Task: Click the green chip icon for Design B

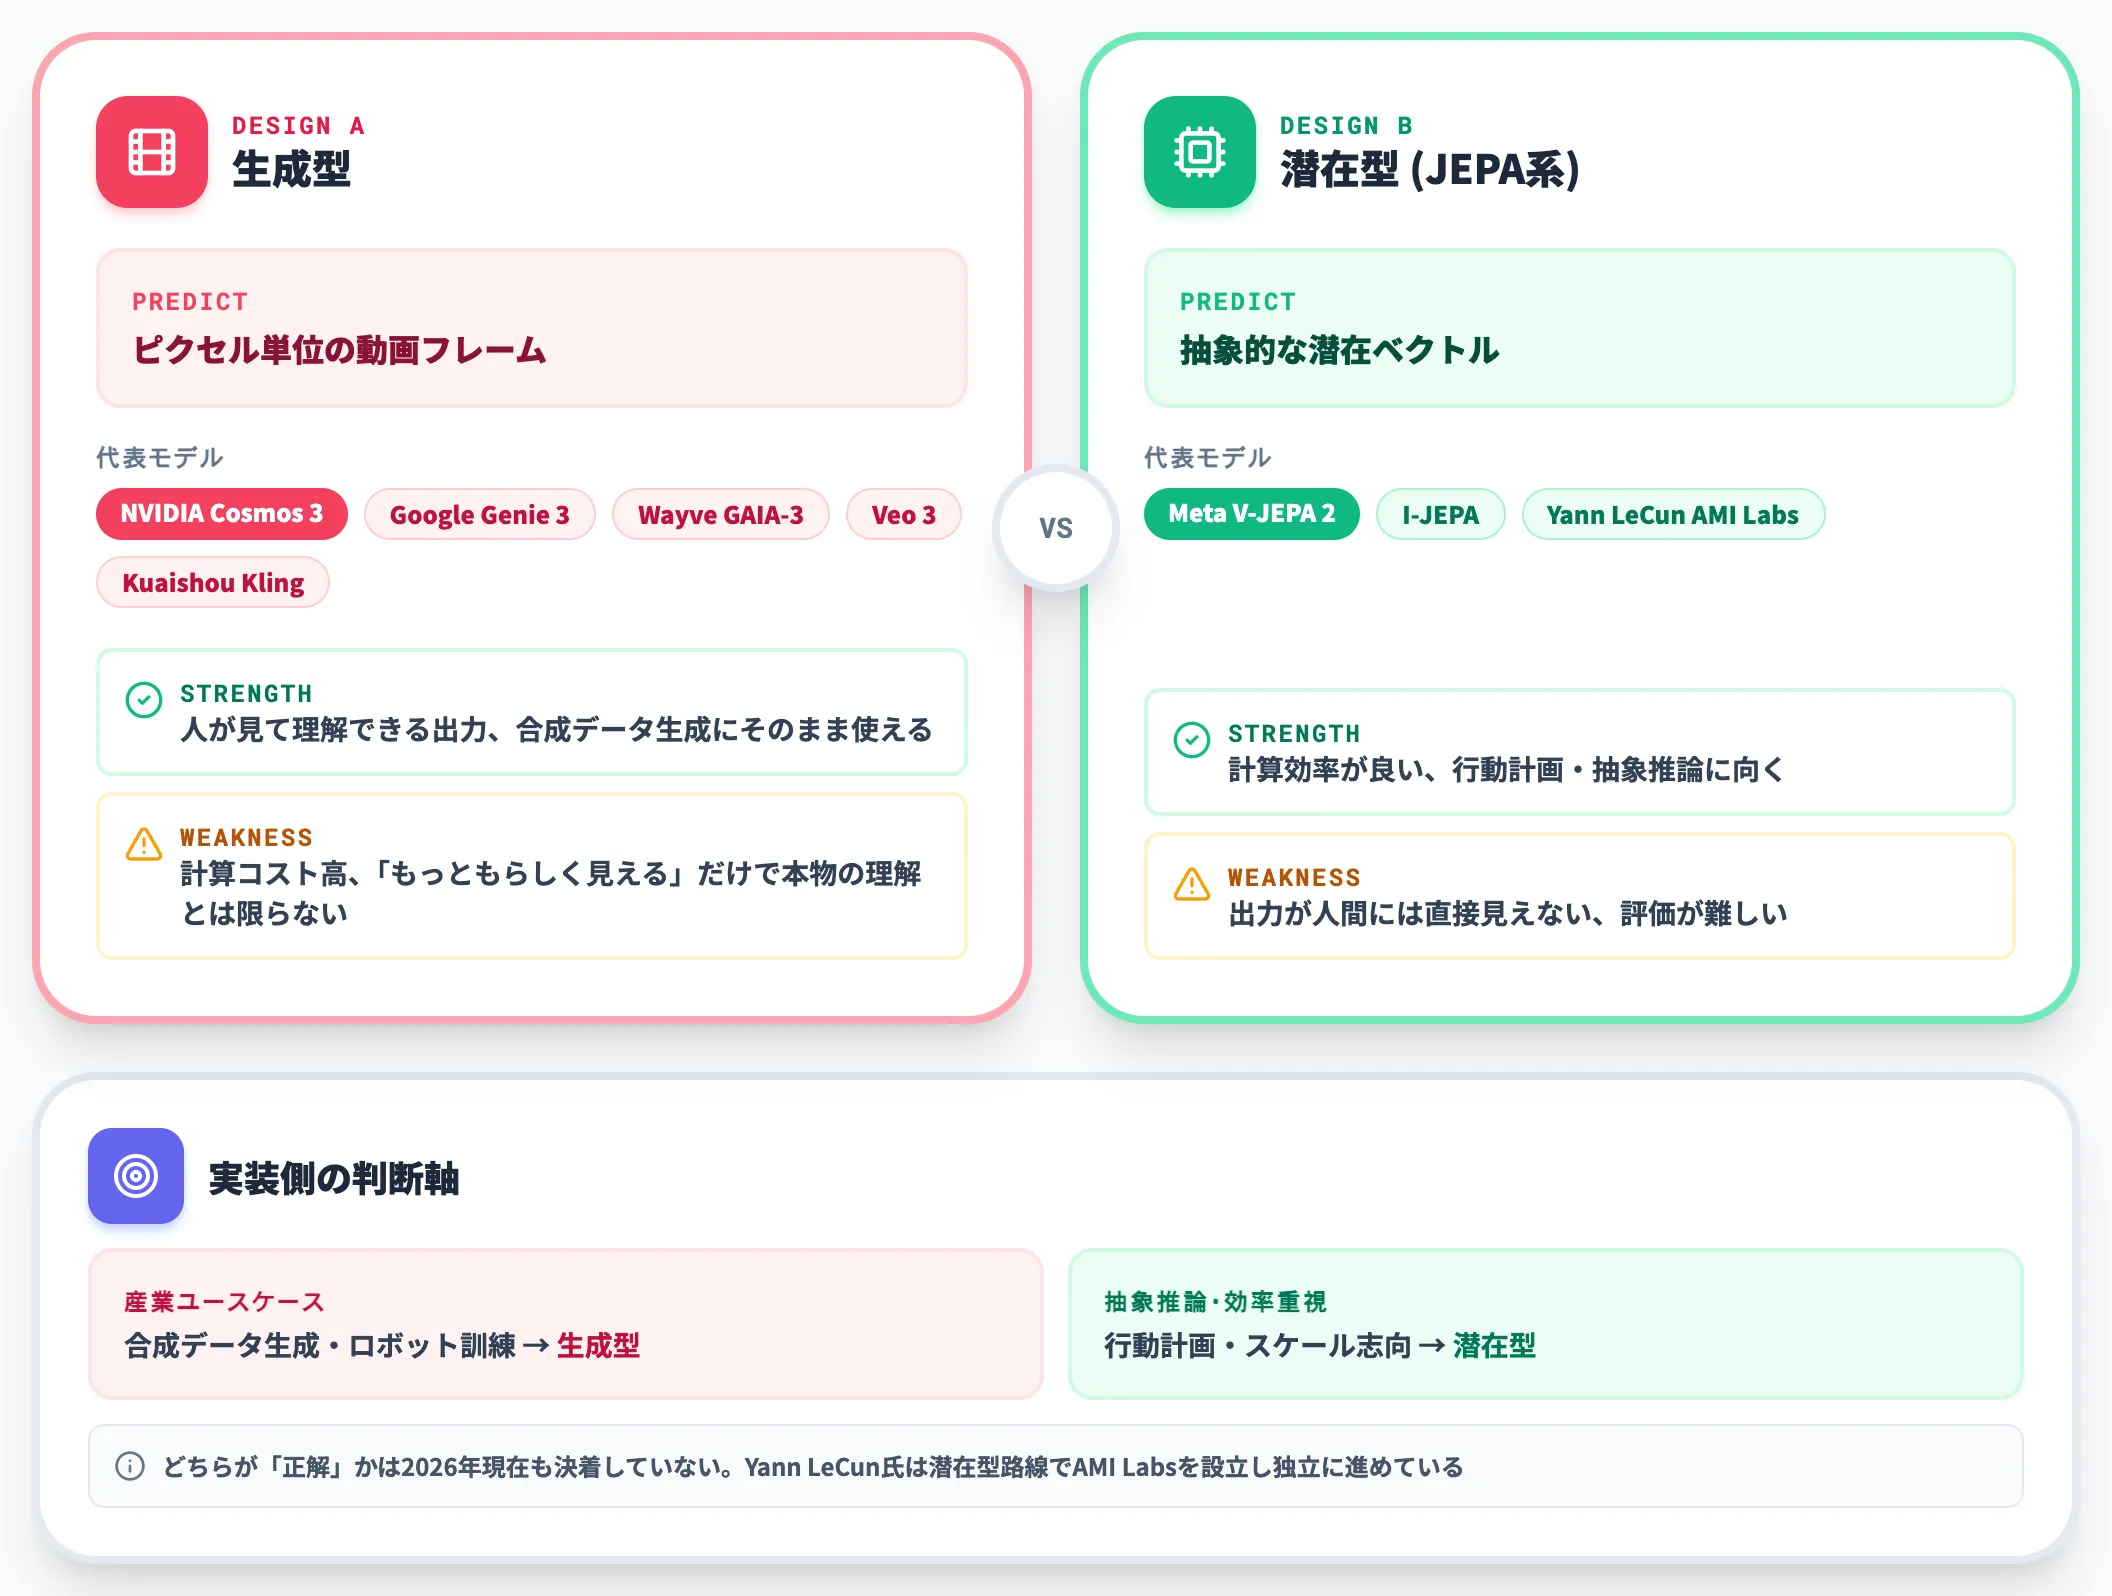Action: (x=1200, y=152)
